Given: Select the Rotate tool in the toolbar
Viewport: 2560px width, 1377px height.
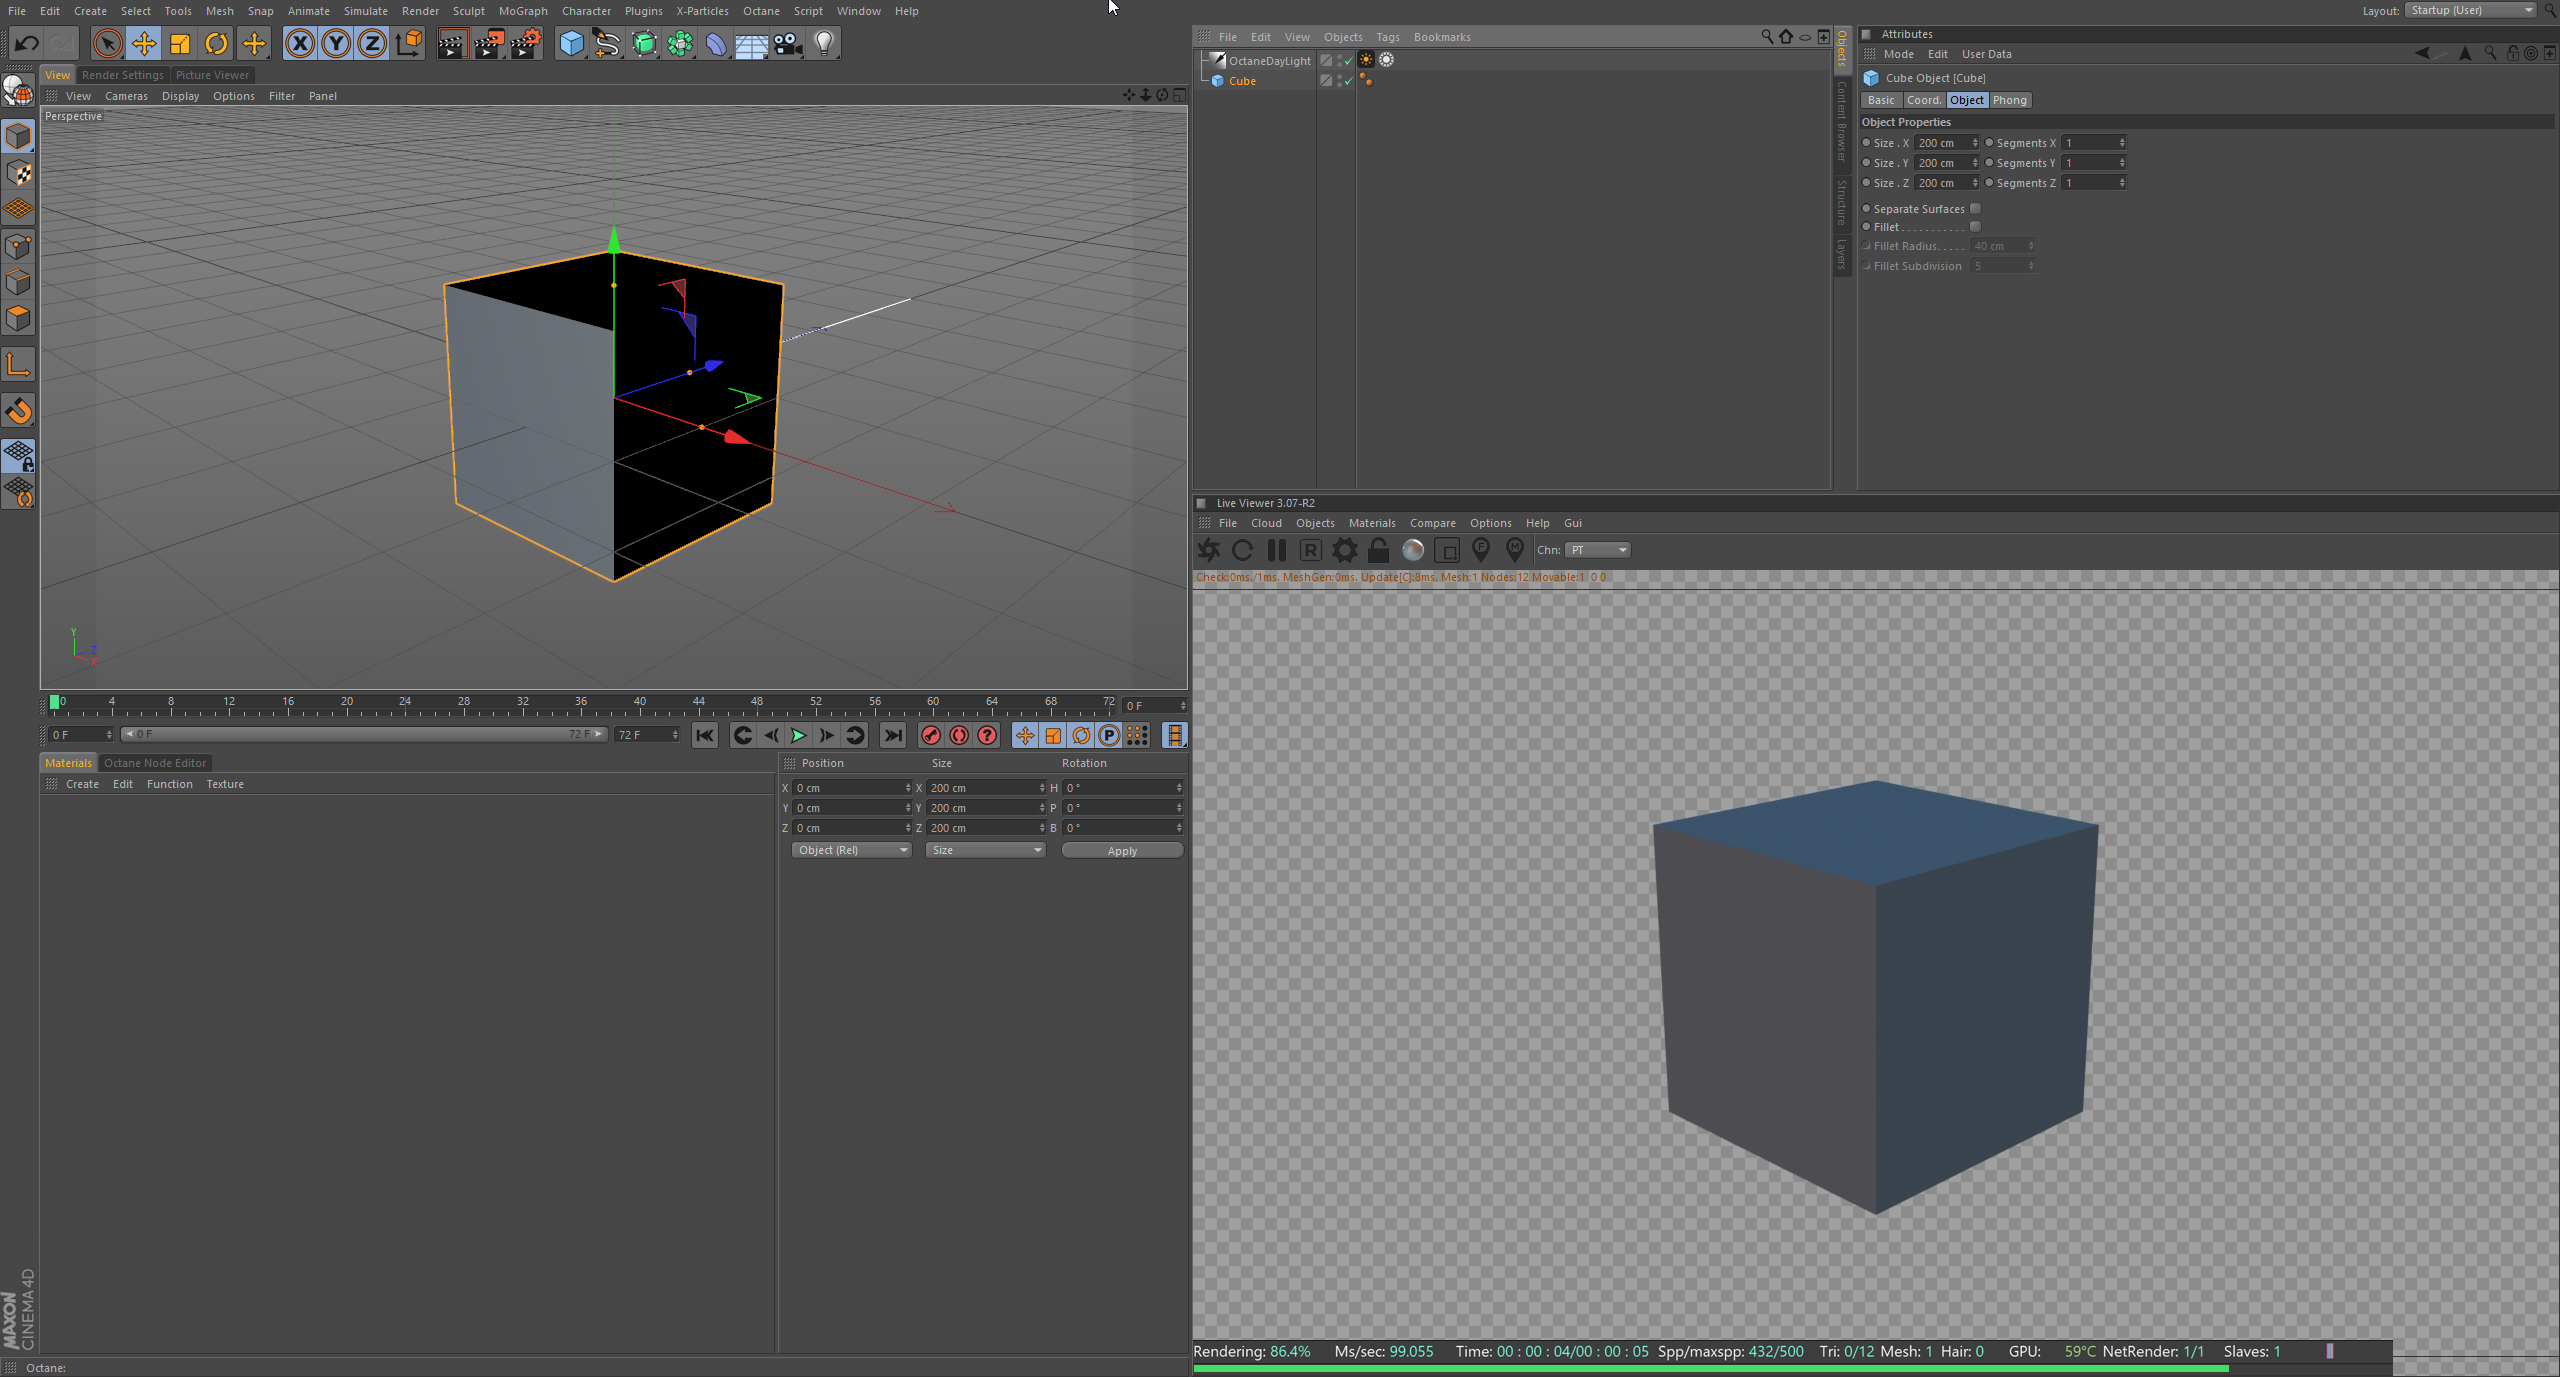Looking at the screenshot, I should tap(216, 43).
